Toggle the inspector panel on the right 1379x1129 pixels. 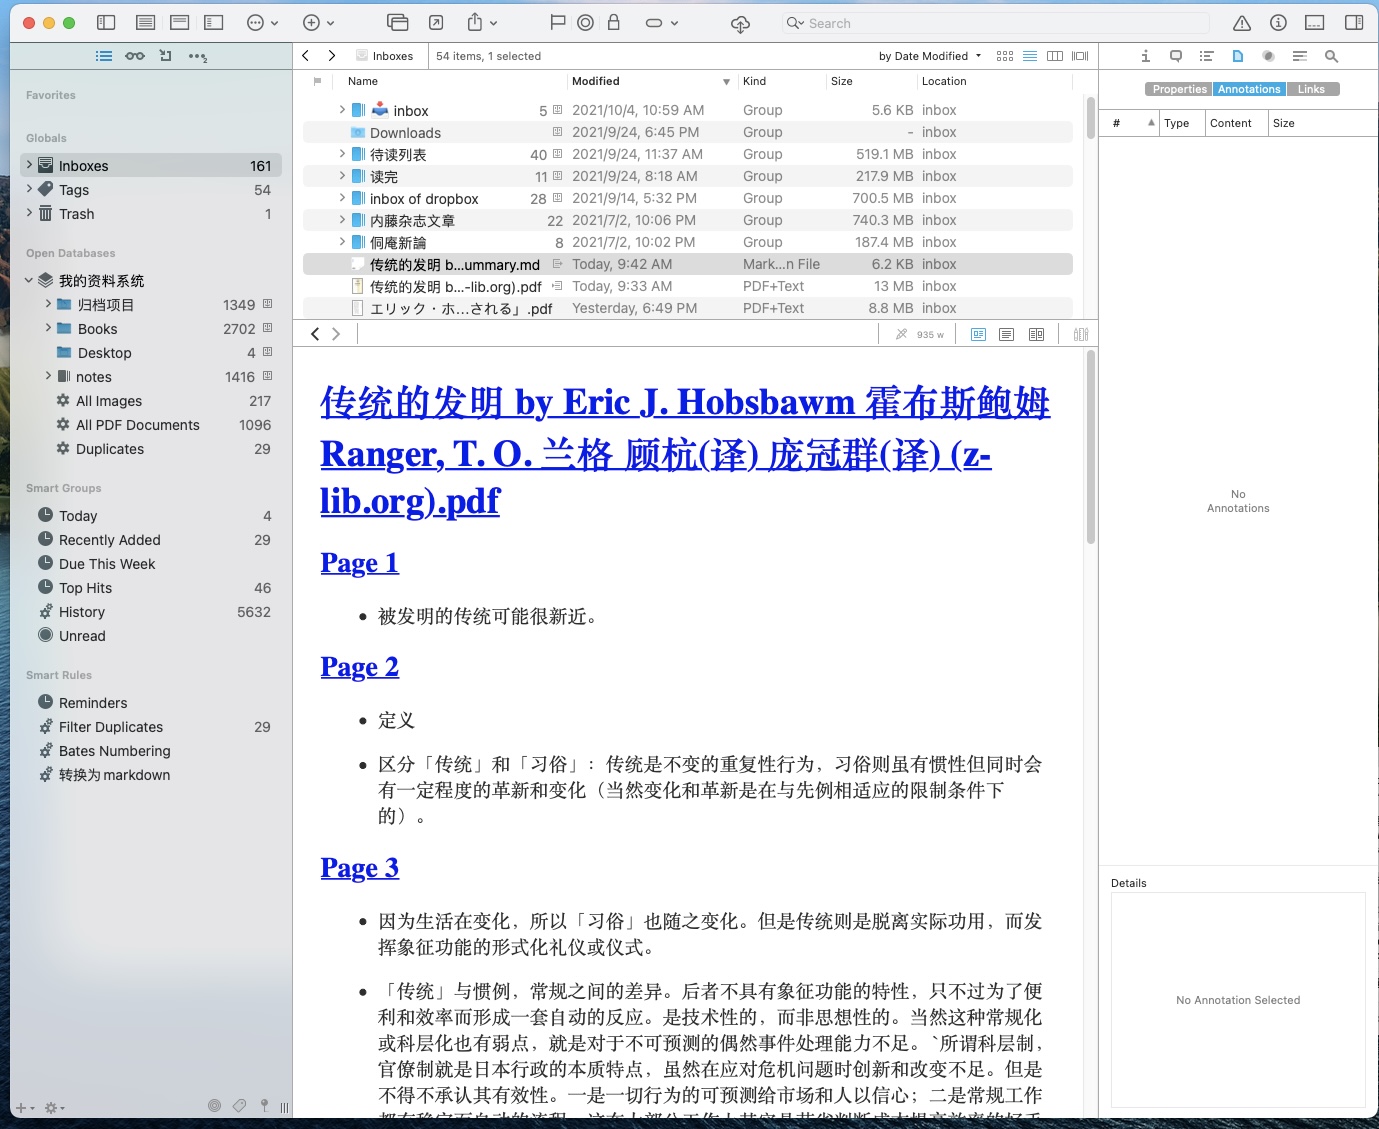[1354, 23]
